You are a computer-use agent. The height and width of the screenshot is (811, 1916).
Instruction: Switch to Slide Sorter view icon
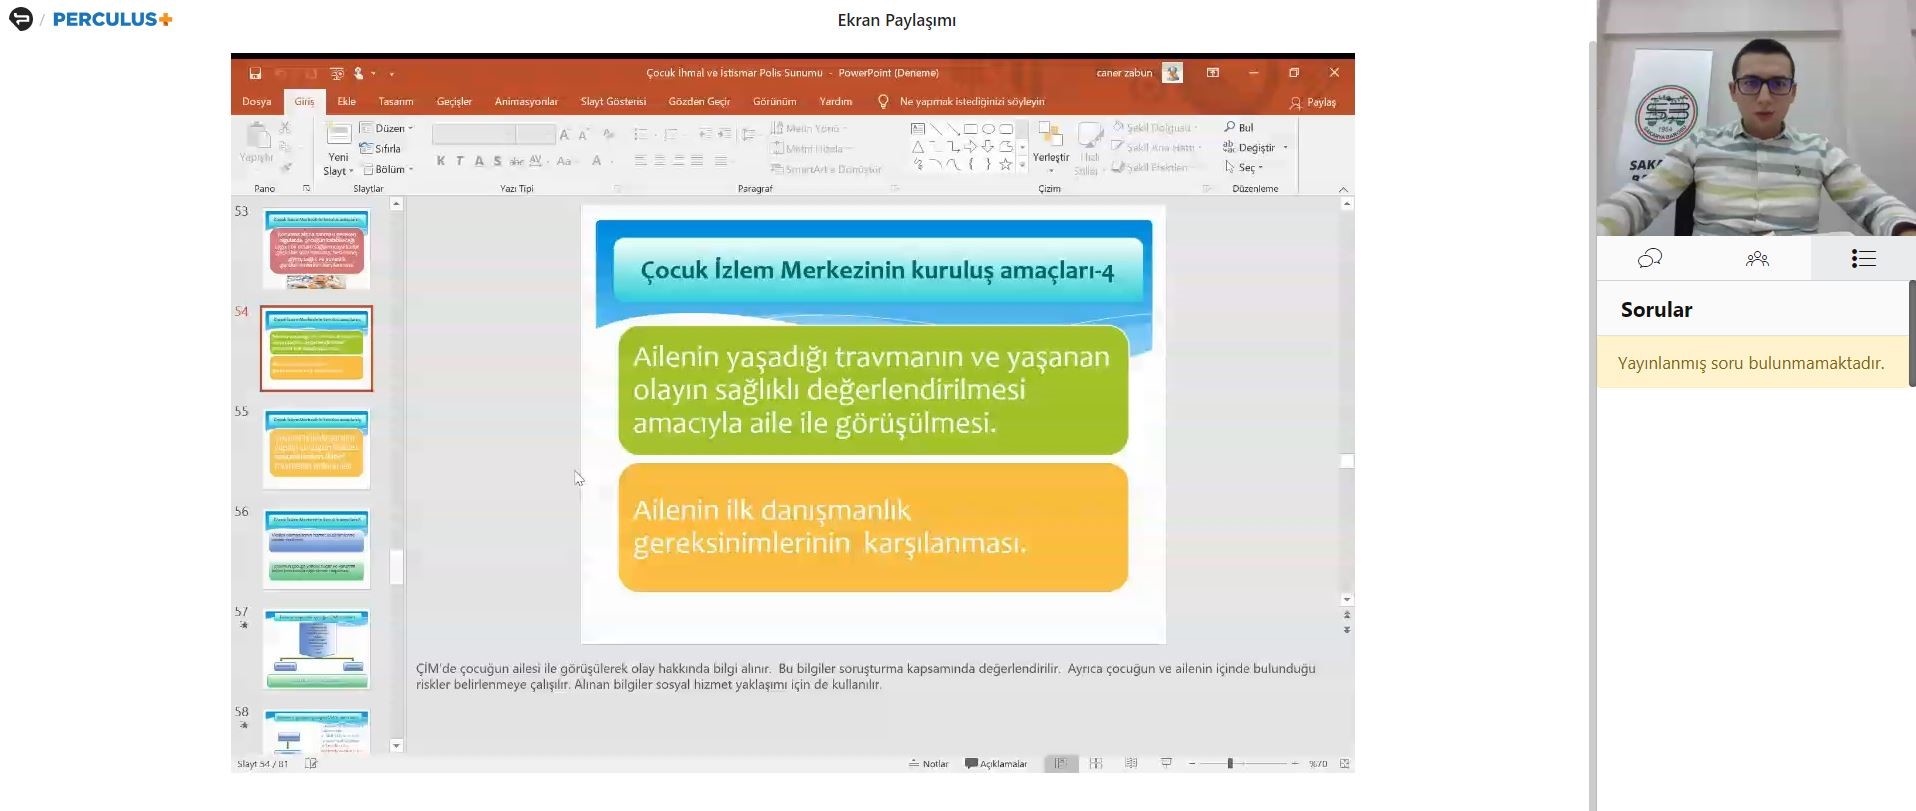[1096, 764]
